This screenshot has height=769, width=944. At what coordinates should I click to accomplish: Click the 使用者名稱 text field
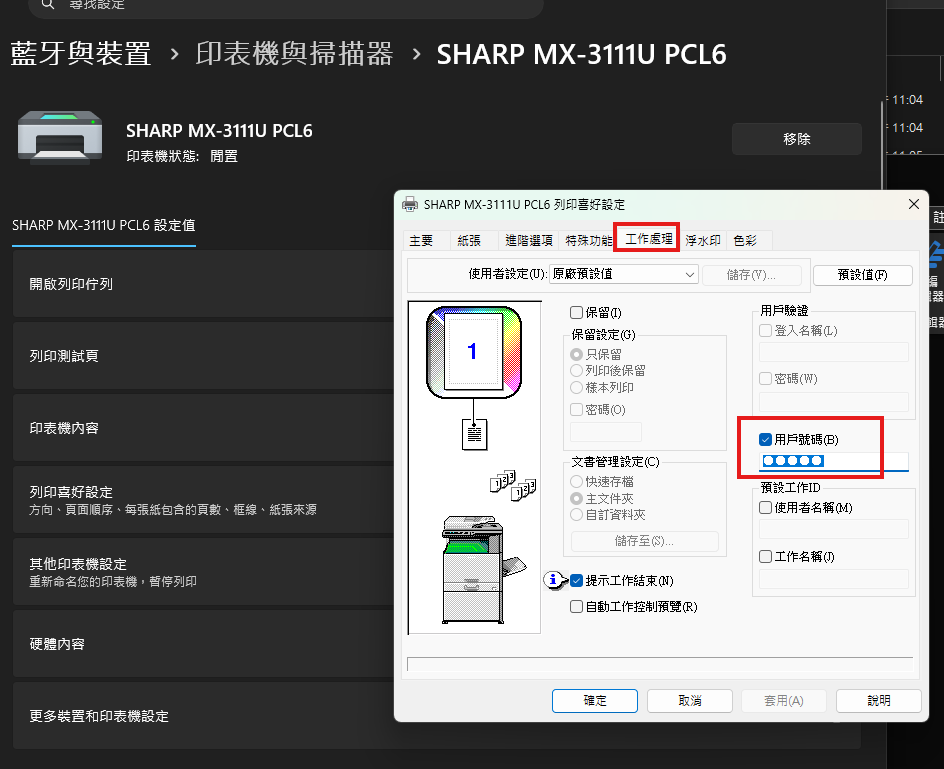click(834, 529)
